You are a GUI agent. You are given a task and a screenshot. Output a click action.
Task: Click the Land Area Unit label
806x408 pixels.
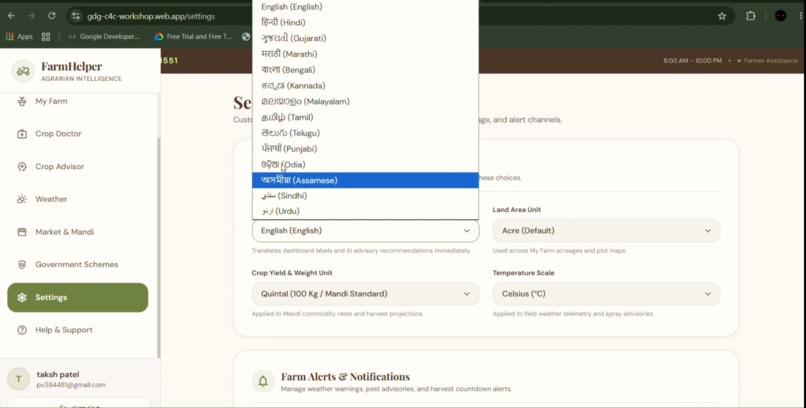517,210
